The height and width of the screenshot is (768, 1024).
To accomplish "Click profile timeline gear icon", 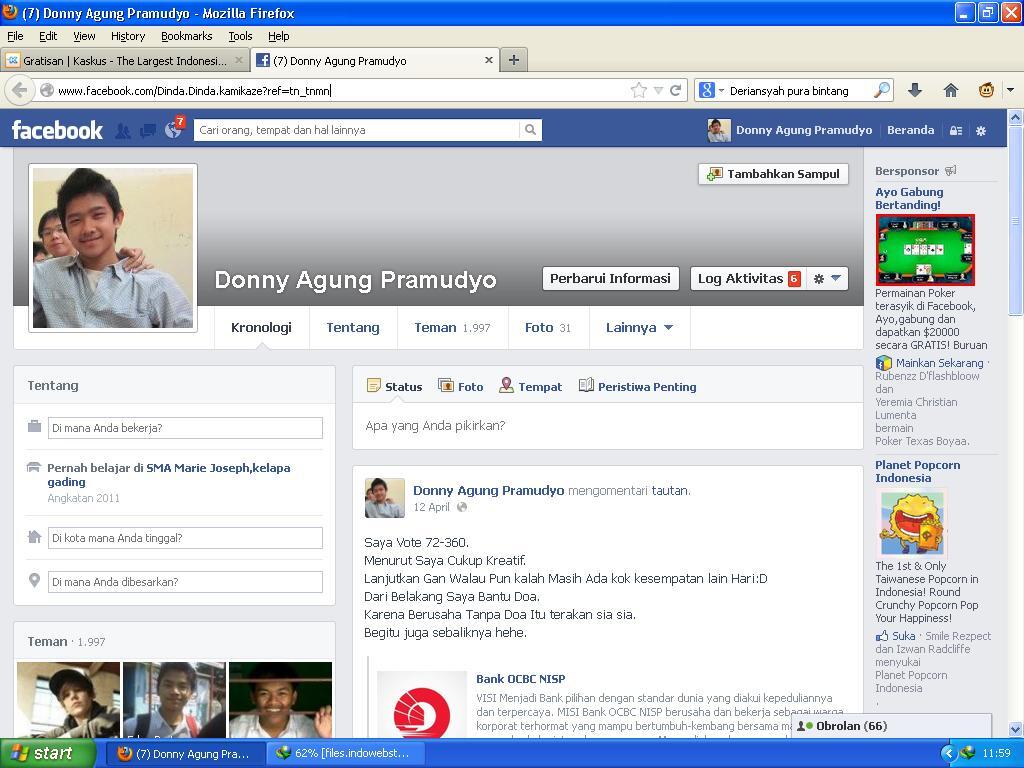I will click(x=818, y=279).
